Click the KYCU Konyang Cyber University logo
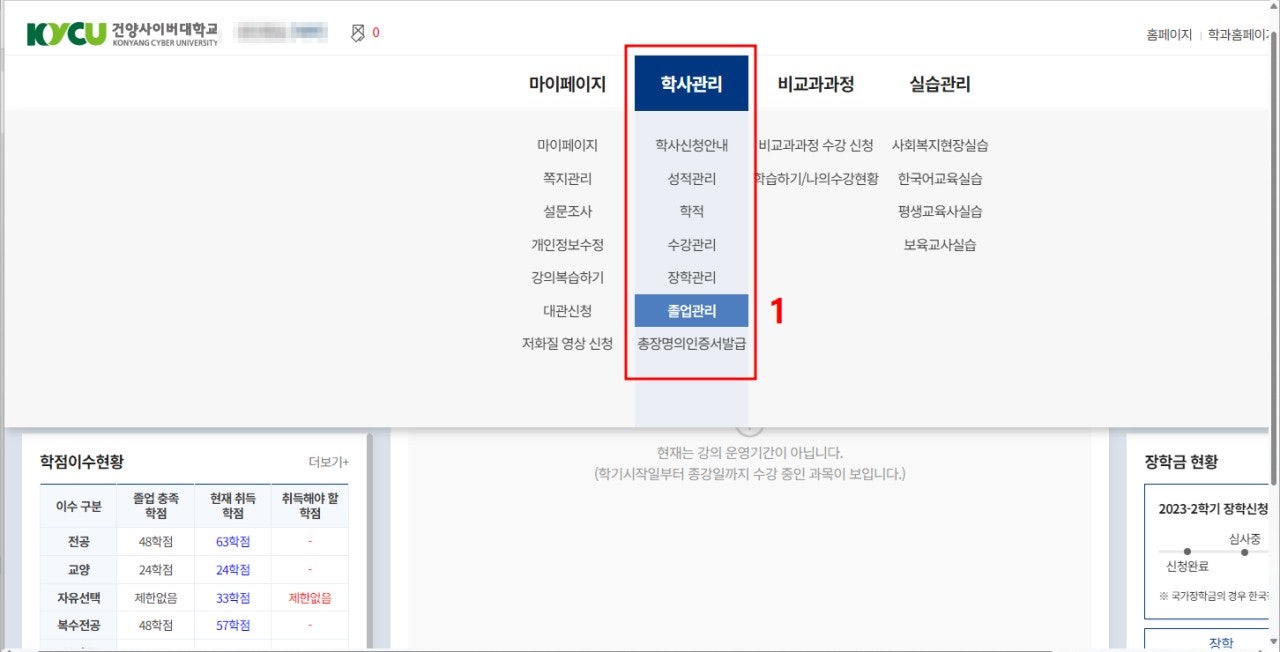 tap(121, 33)
